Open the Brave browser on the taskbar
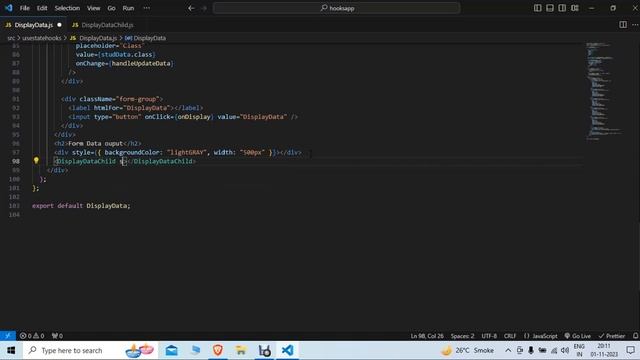Image resolution: width=640 pixels, height=360 pixels. (218, 350)
